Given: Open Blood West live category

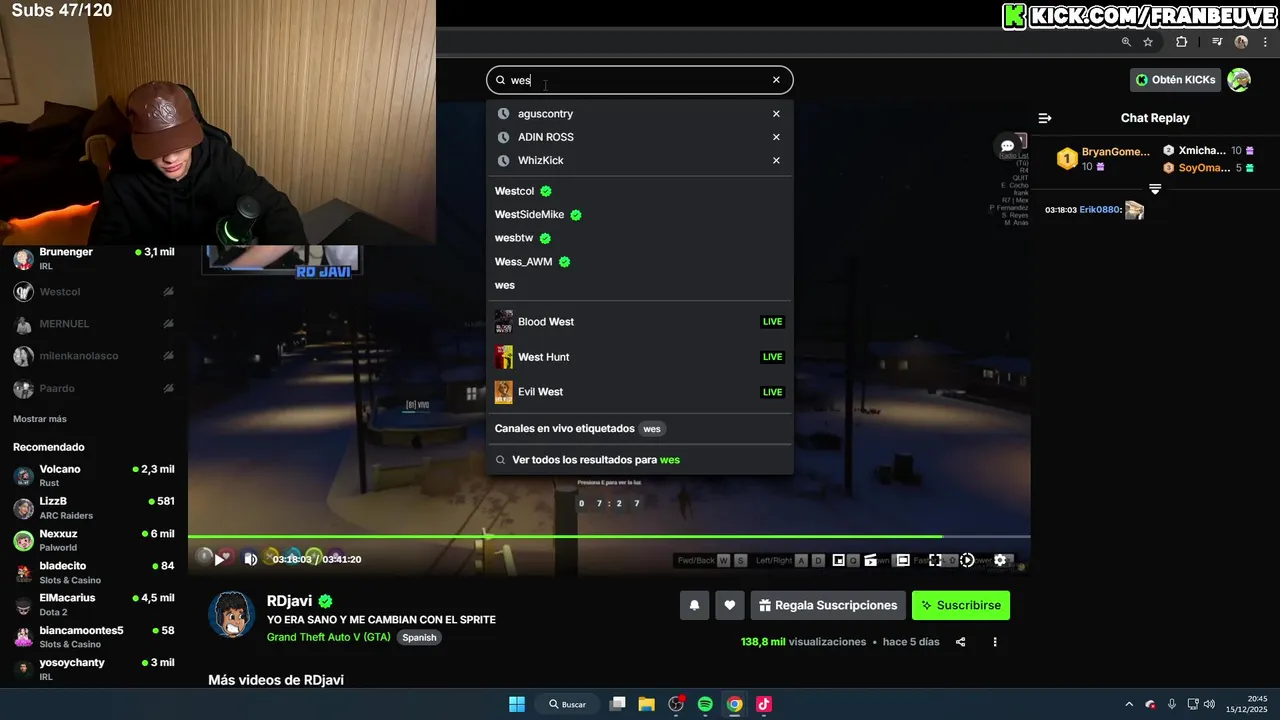Looking at the screenshot, I should (x=640, y=322).
